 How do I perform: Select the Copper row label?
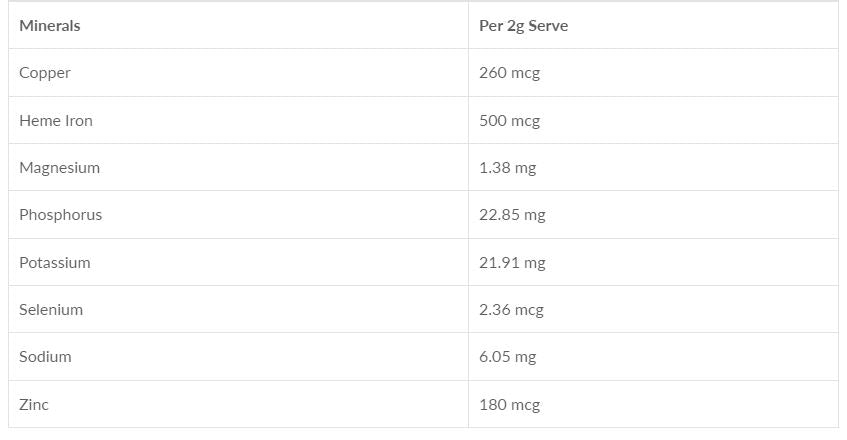[45, 73]
